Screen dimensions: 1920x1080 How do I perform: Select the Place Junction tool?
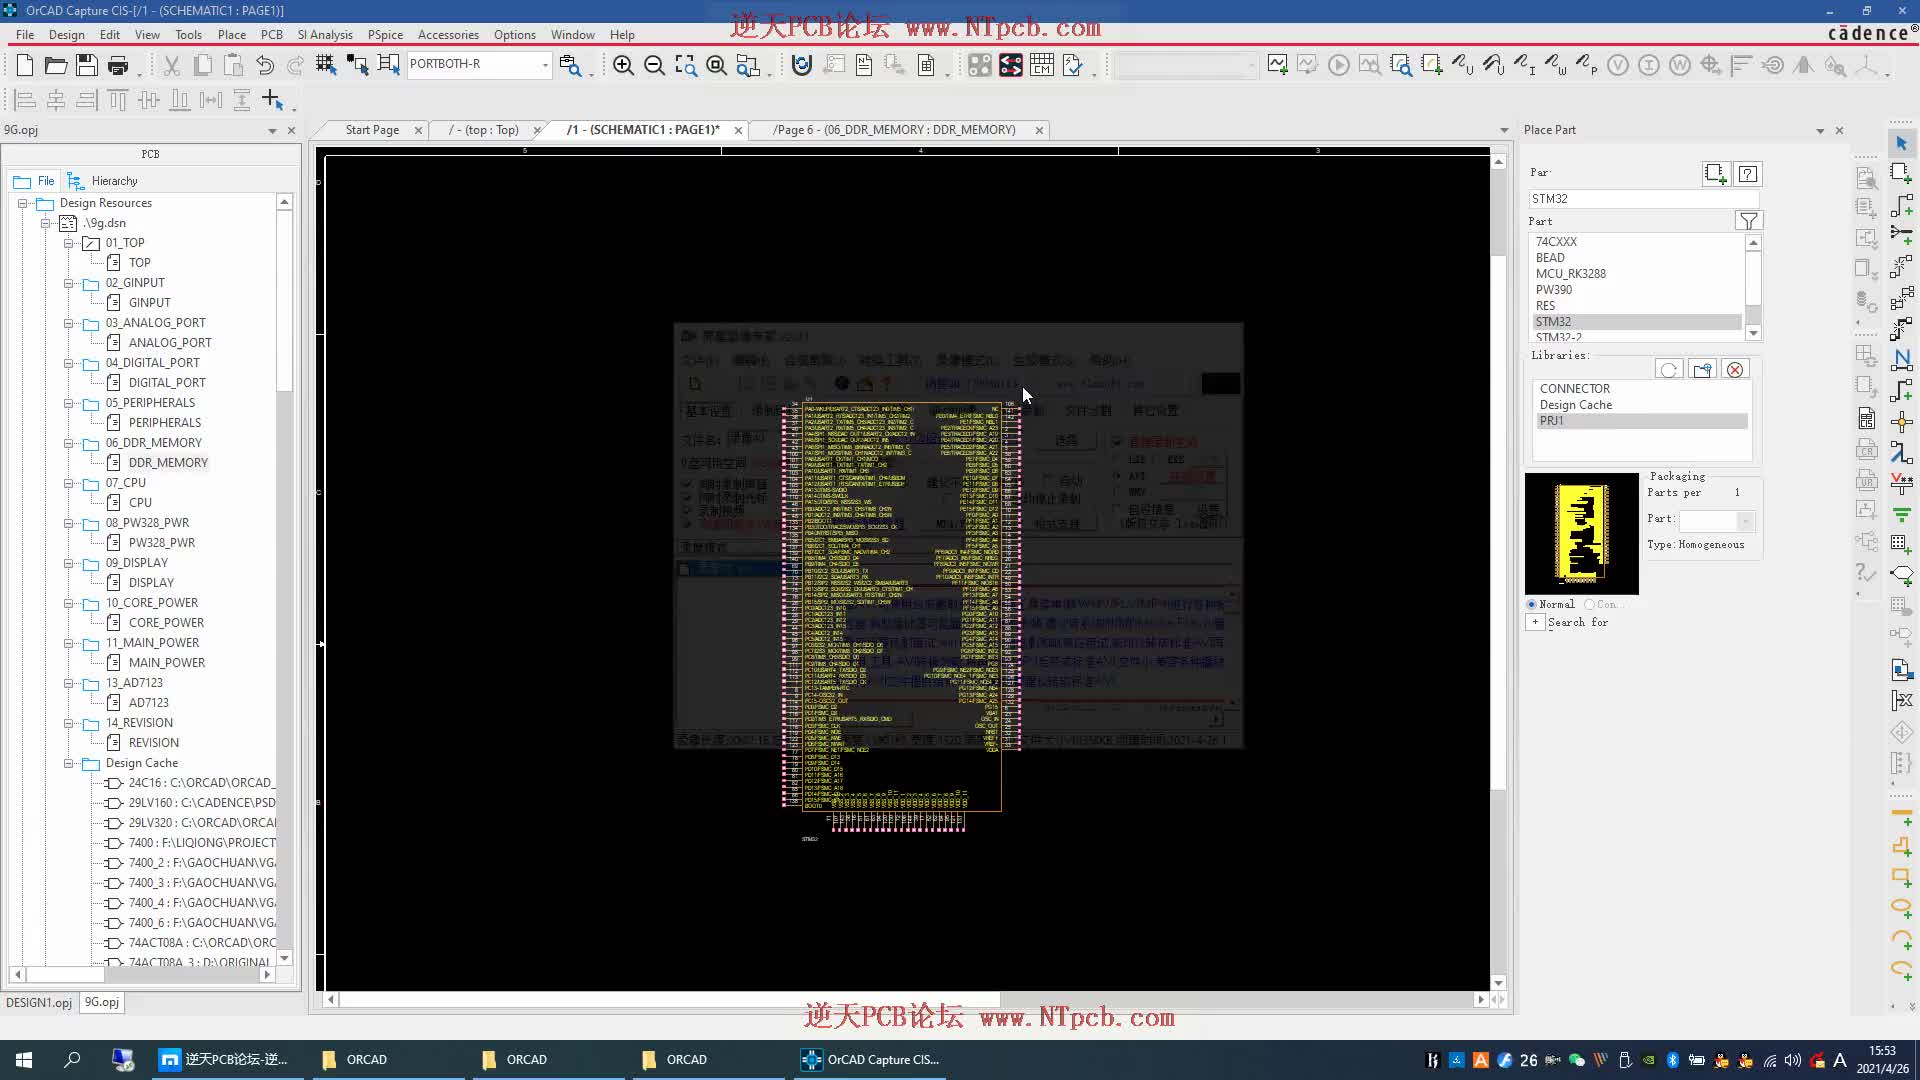coord(1902,421)
